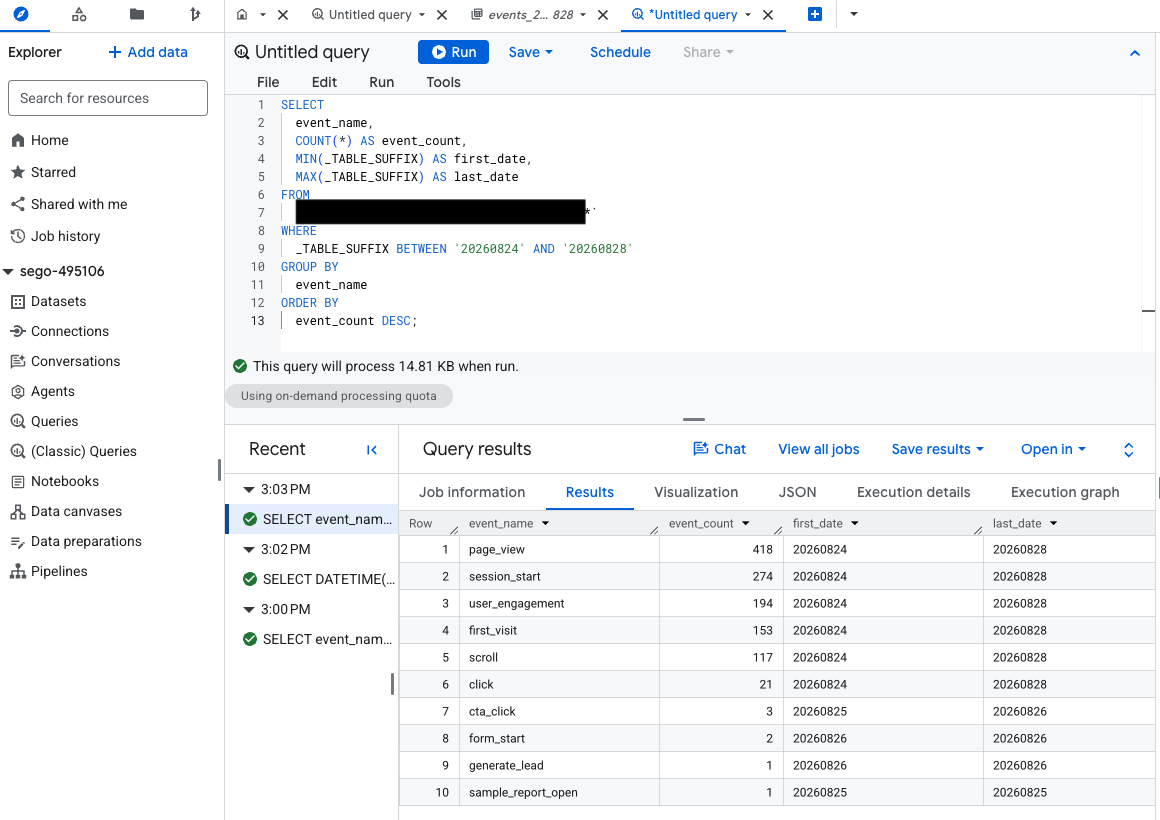Open (Classic) Queries entry
Viewport: 1160px width, 820px height.
[x=73, y=451]
